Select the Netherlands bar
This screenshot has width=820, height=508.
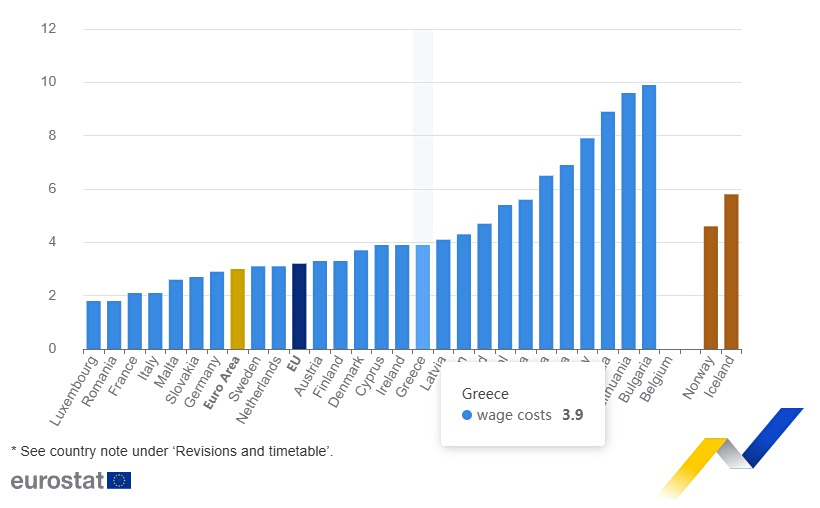279,308
